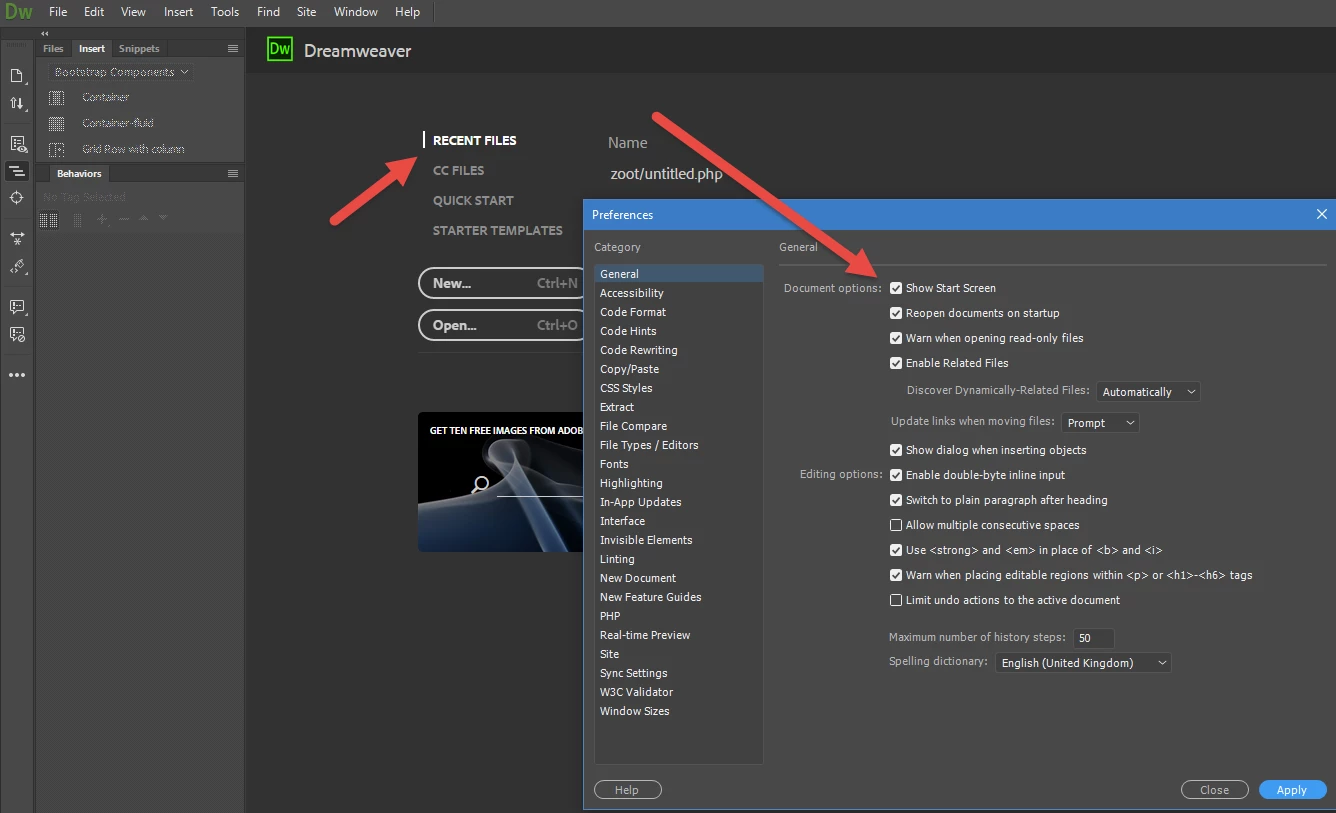Click the Apply button

coord(1292,790)
